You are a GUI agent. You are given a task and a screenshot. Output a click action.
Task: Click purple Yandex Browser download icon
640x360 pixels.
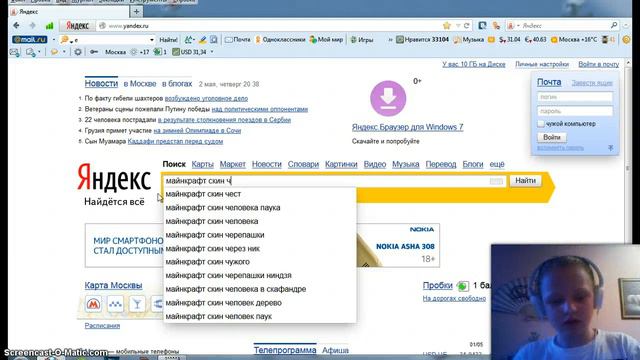[388, 98]
